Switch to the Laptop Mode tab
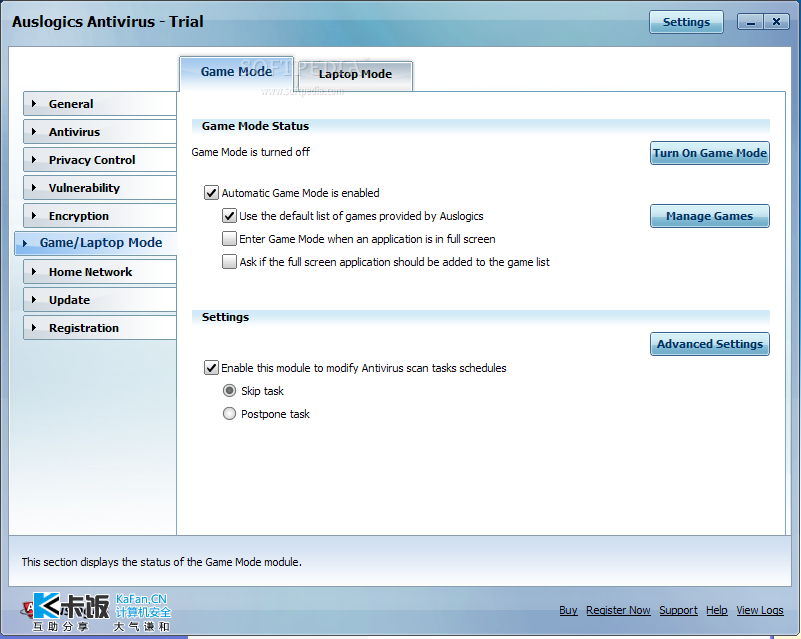 tap(355, 75)
